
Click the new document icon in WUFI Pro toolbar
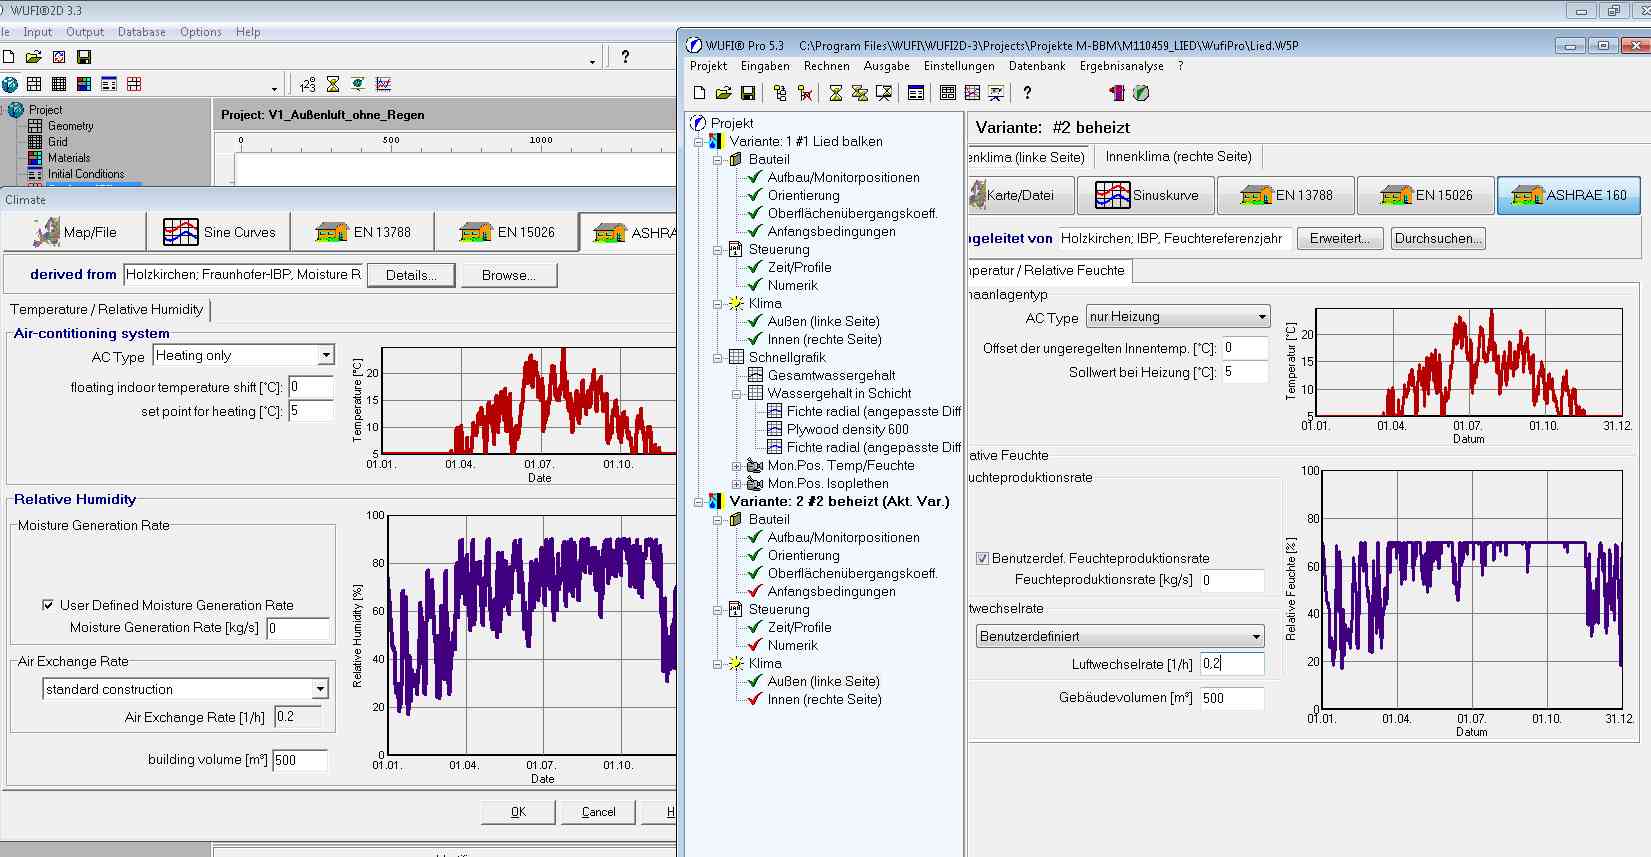[699, 93]
